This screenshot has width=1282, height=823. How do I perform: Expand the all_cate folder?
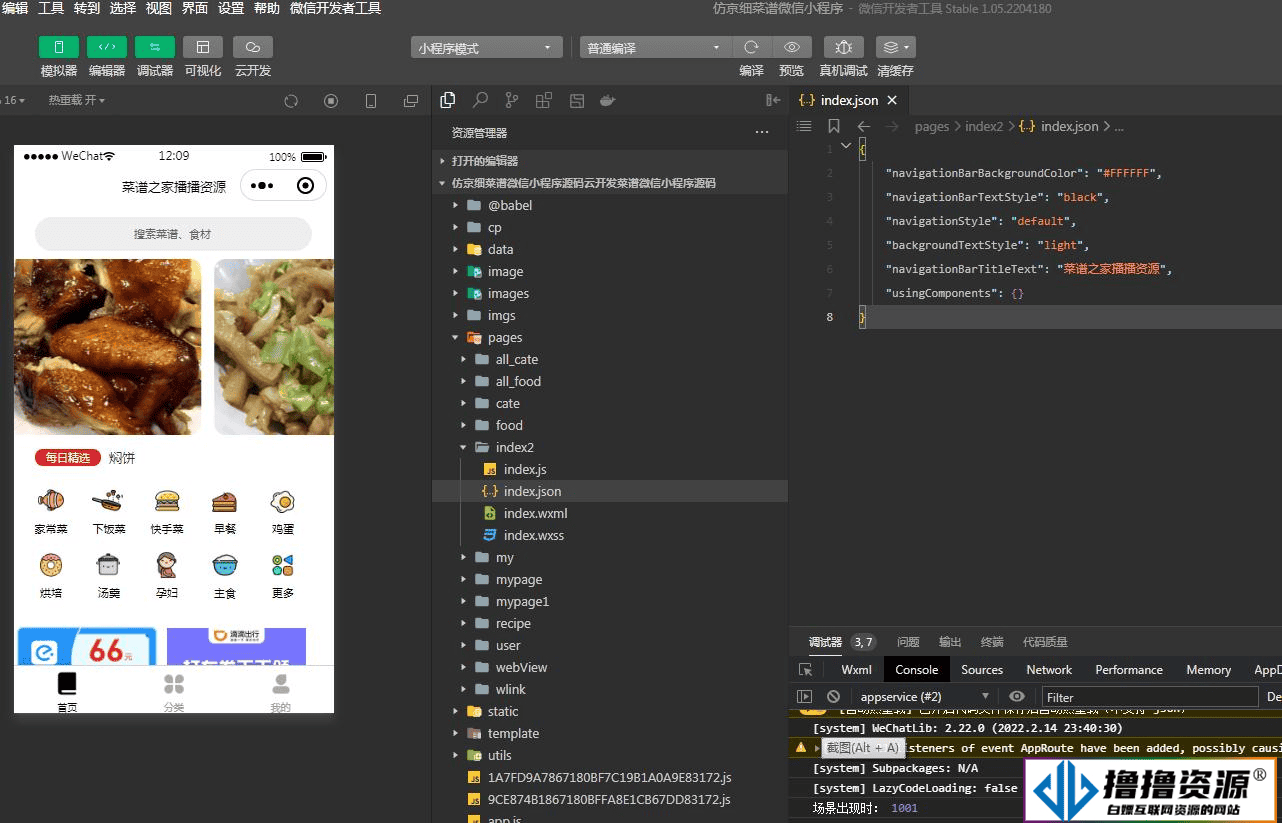(610, 359)
